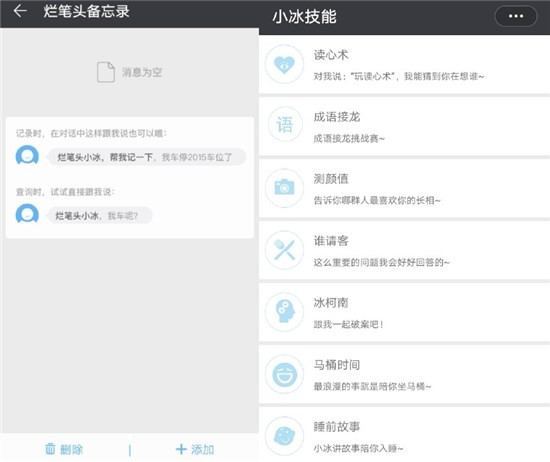
Task: Open the 读心术 skill title
Action: click(x=331, y=55)
